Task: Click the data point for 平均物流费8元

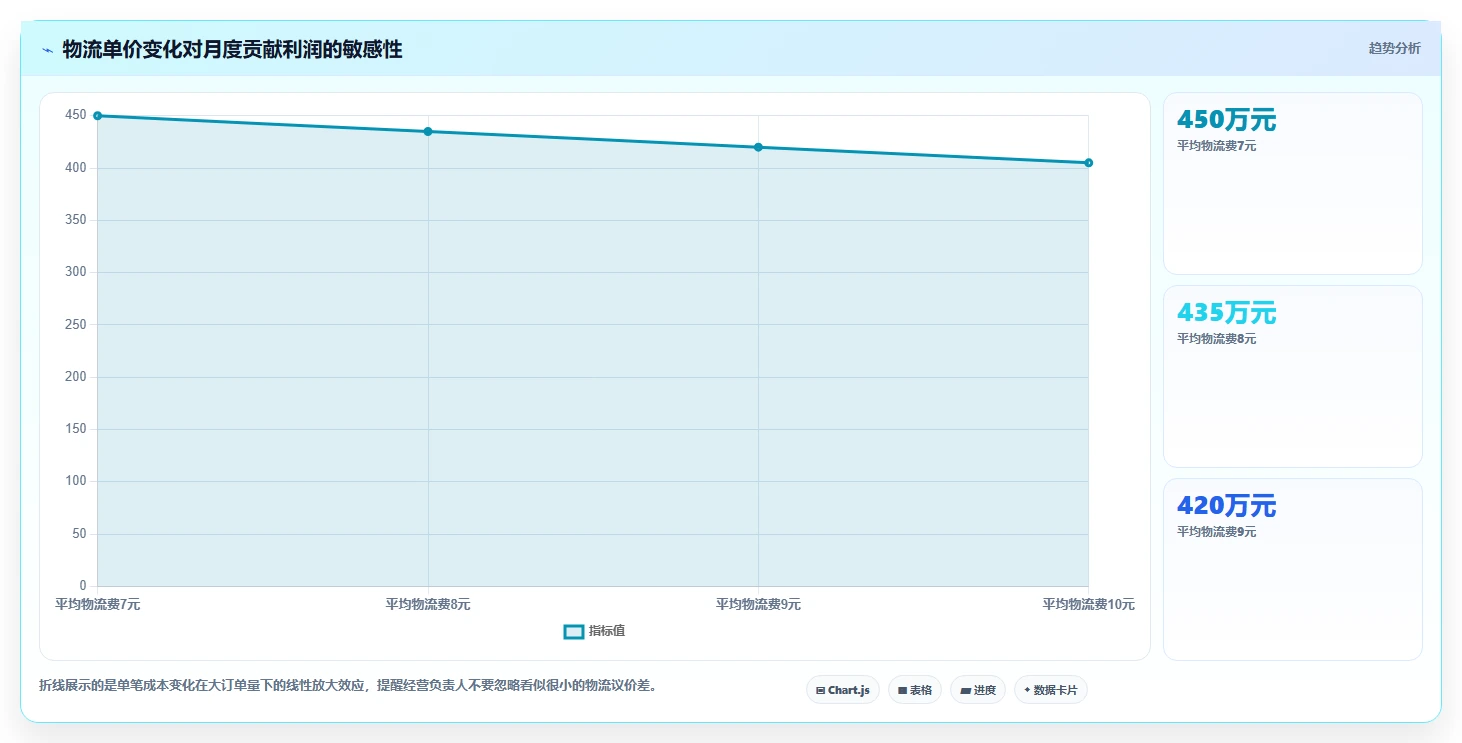Action: tap(428, 131)
